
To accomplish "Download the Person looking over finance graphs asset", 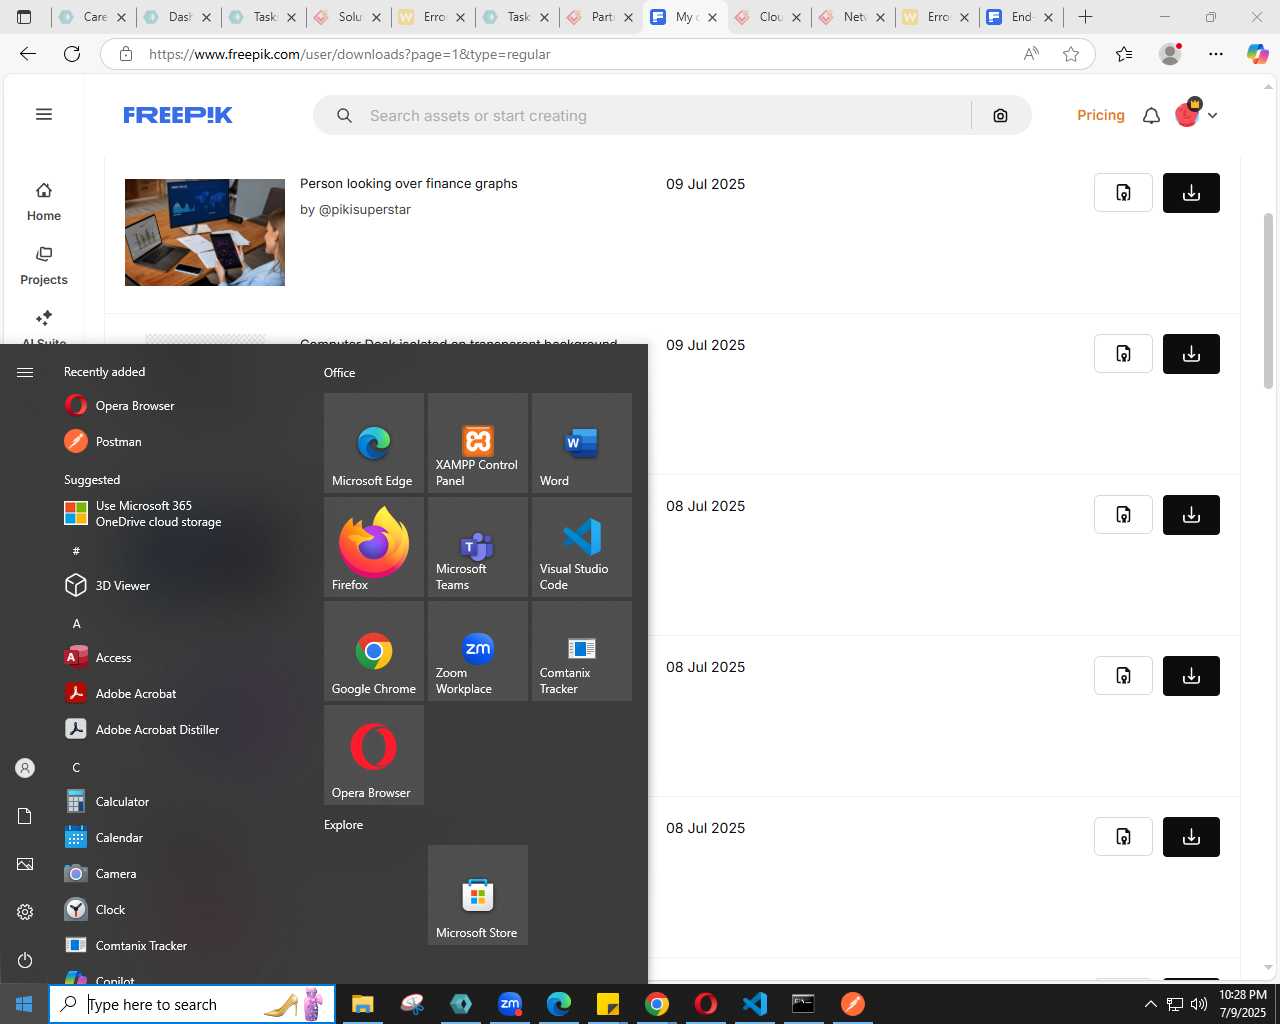I will tap(1191, 193).
